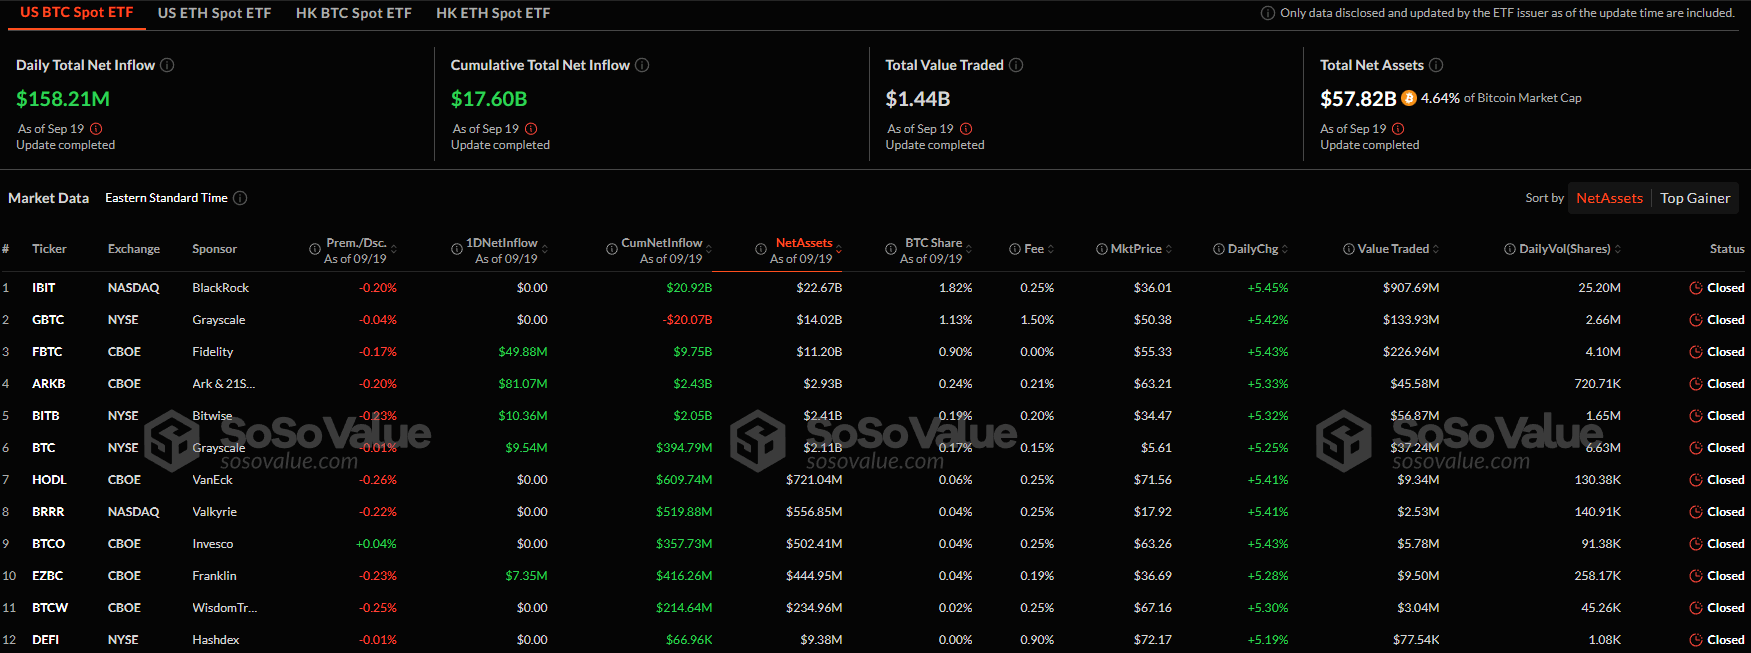Sort table by Value Traded column arrows
The height and width of the screenshot is (653, 1751).
[1436, 249]
